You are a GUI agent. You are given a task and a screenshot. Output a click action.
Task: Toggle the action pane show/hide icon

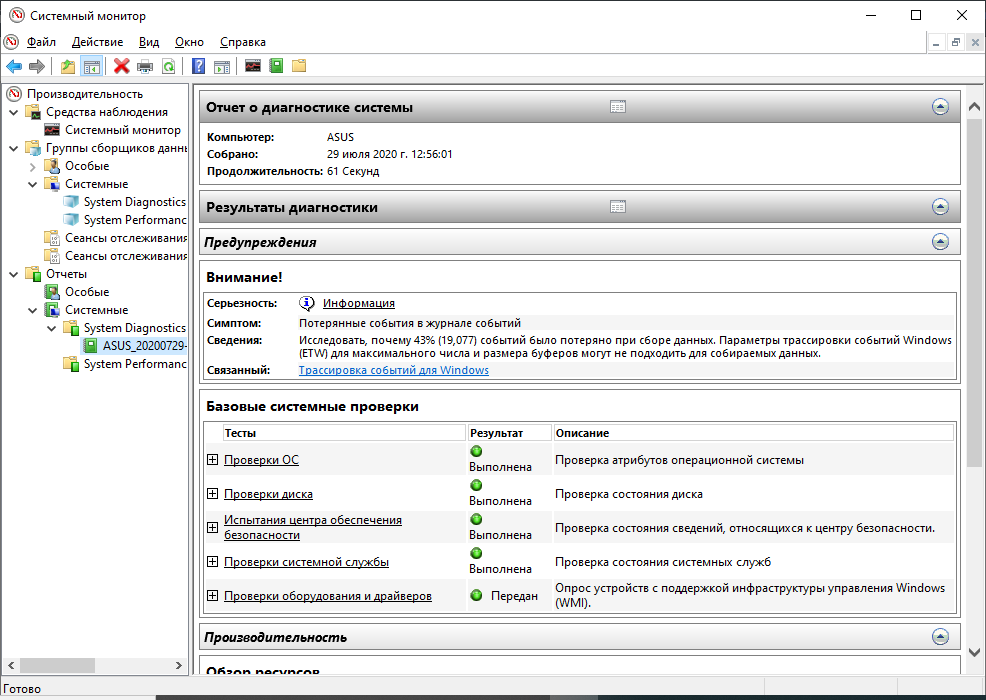(x=222, y=66)
